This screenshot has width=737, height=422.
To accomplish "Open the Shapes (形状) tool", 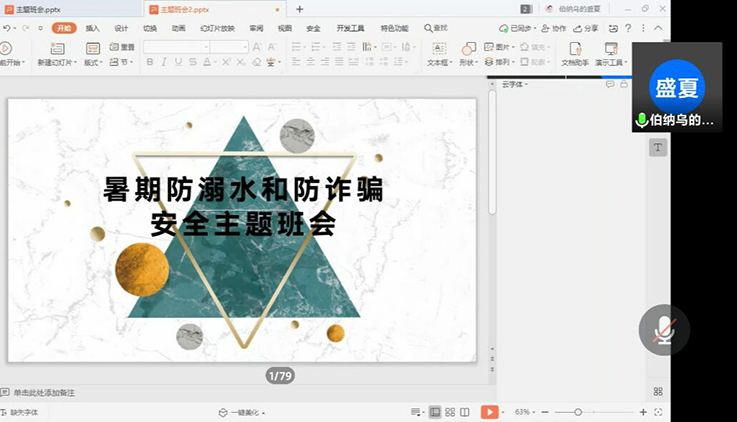I will (467, 48).
